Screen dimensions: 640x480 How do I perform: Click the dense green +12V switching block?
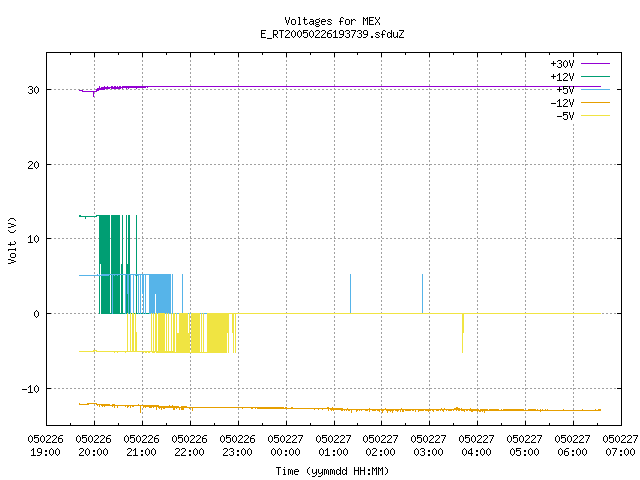click(110, 264)
